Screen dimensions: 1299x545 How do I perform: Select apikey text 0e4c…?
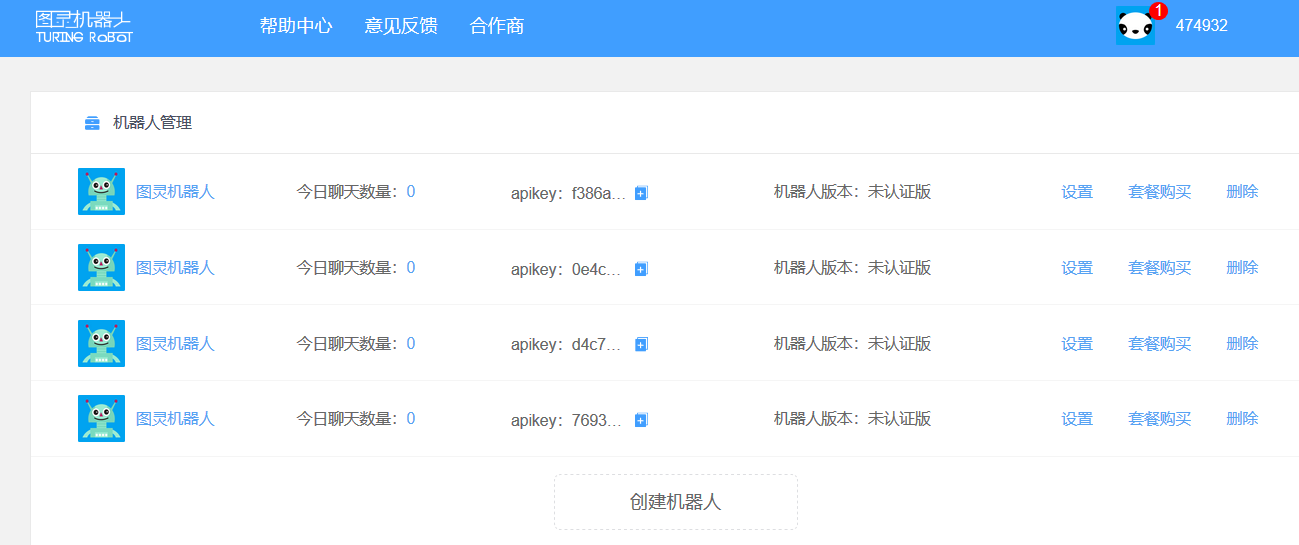(597, 269)
